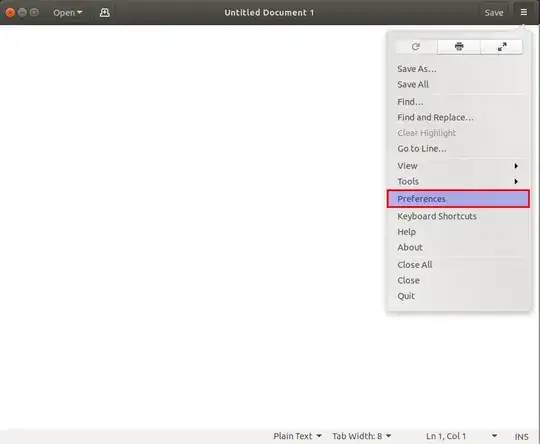The image size is (540, 444).
Task: Open the Open dropdown in header
Action: 68,13
